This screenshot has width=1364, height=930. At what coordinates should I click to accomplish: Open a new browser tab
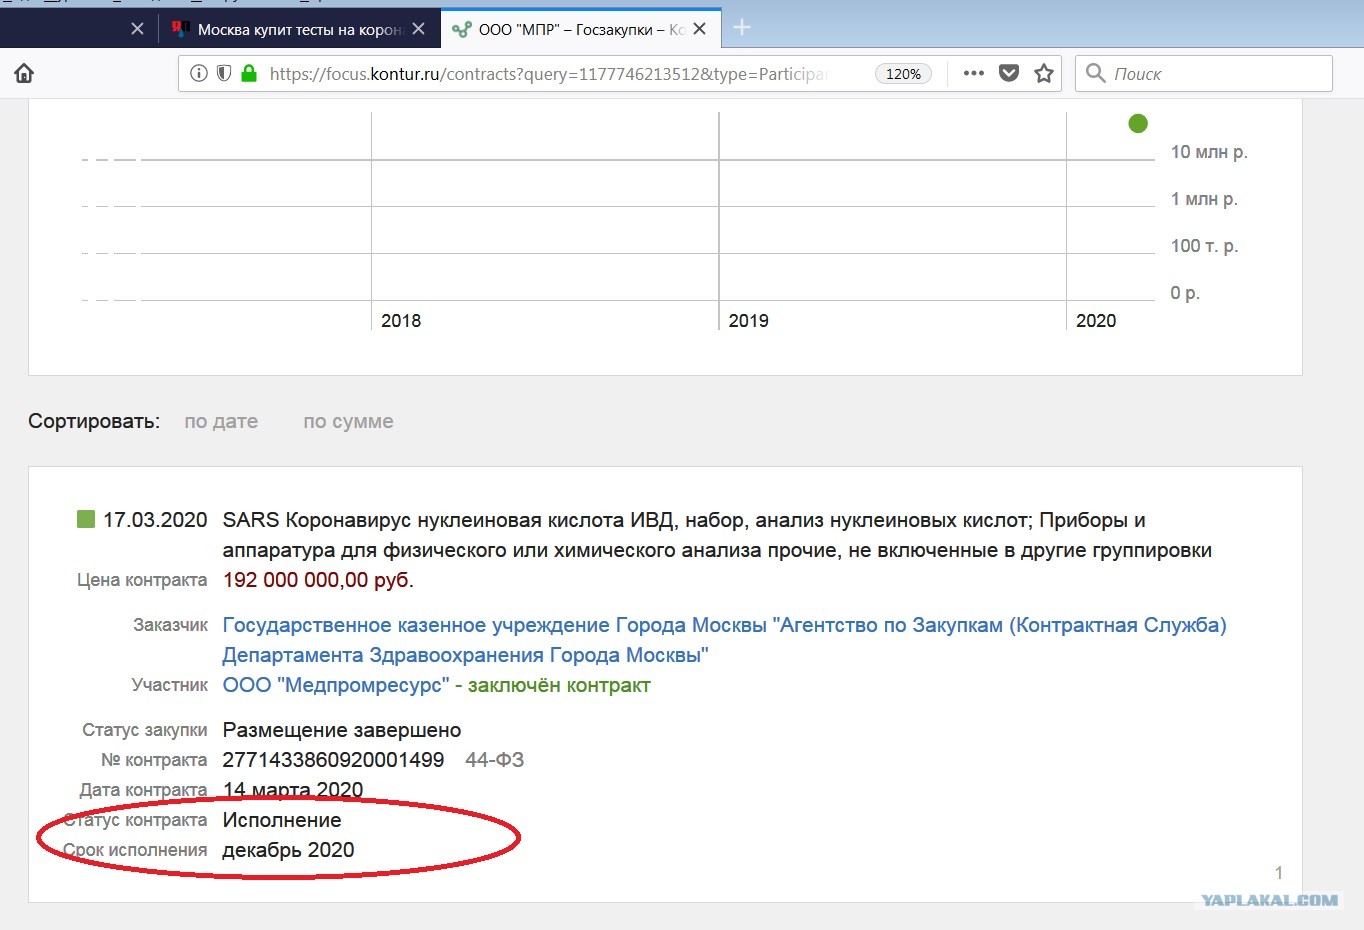click(x=741, y=28)
